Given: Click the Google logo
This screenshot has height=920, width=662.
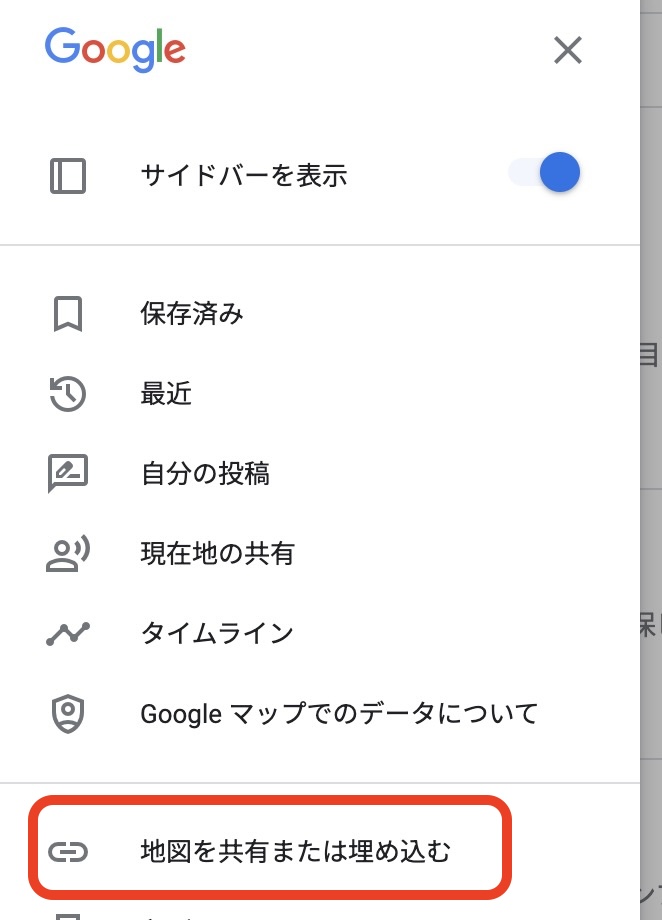Looking at the screenshot, I should 115,48.
